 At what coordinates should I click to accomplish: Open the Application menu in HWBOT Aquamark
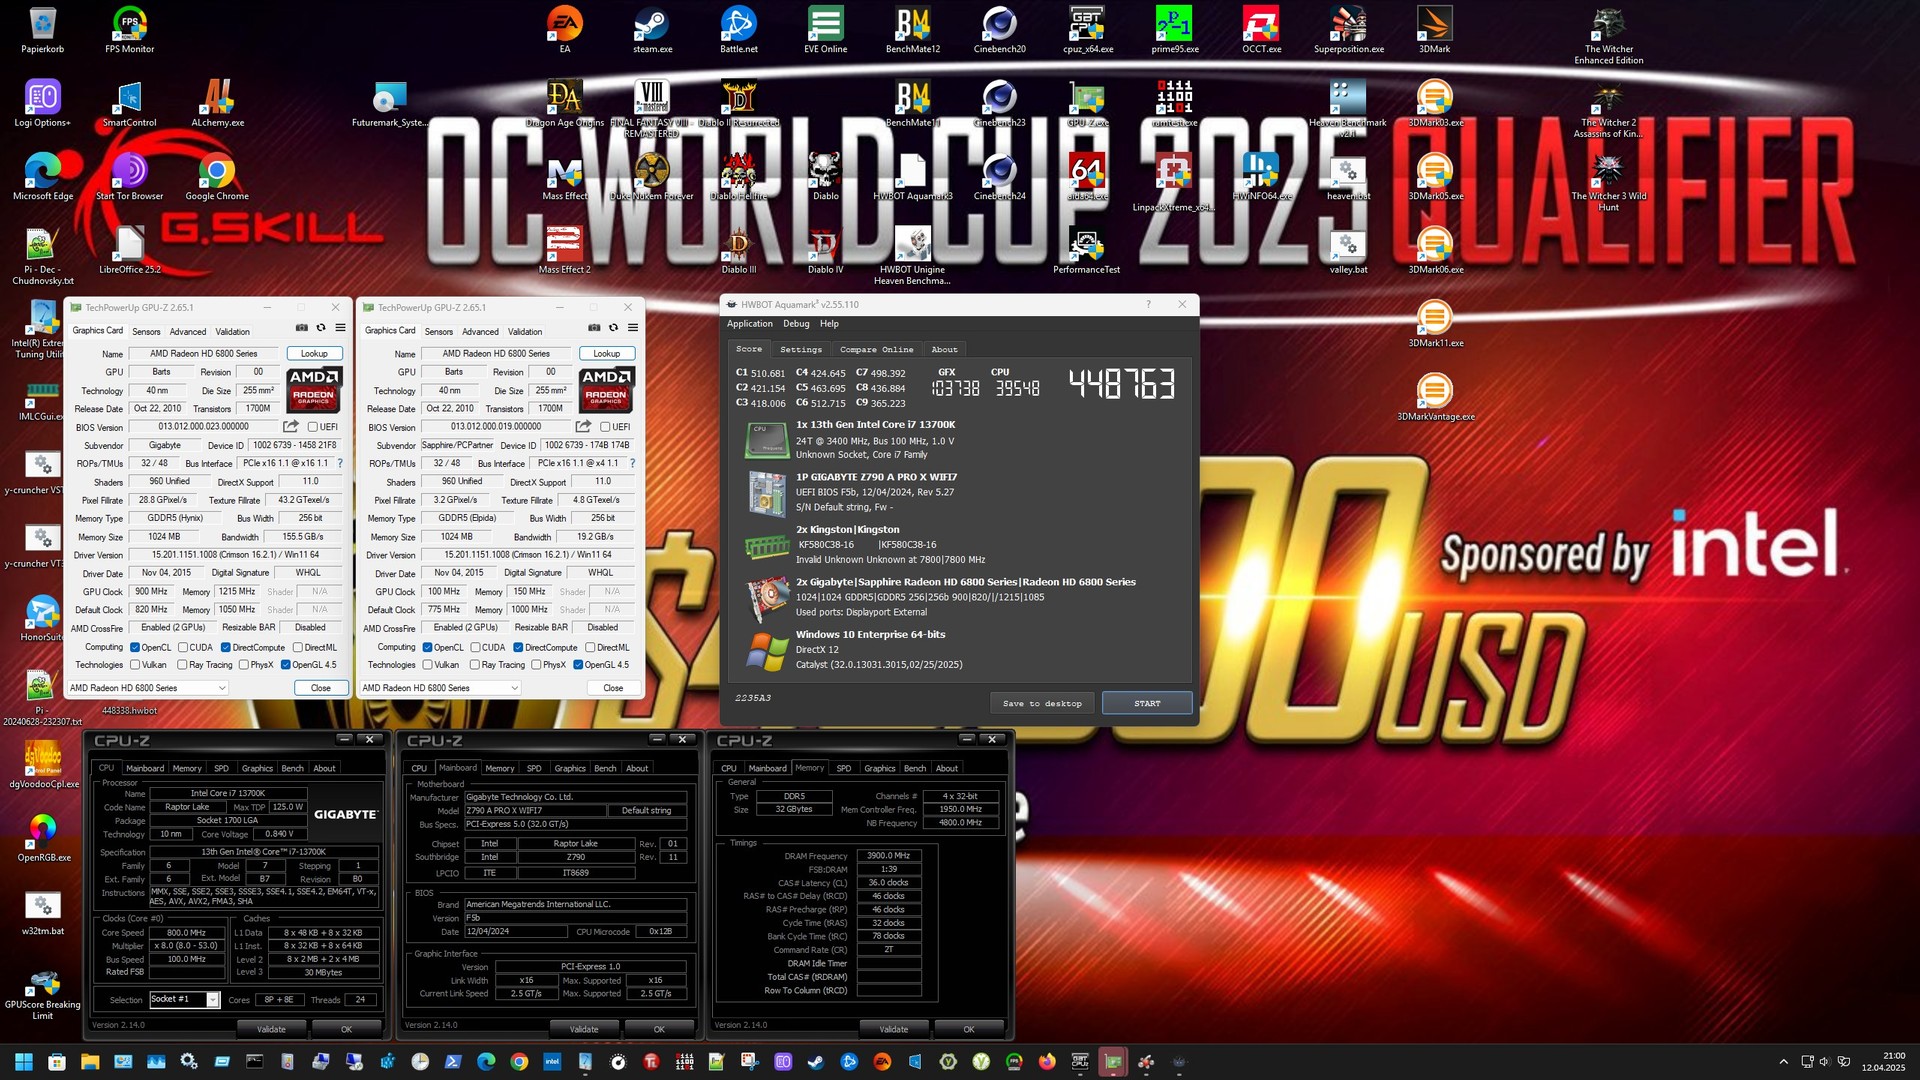click(749, 324)
